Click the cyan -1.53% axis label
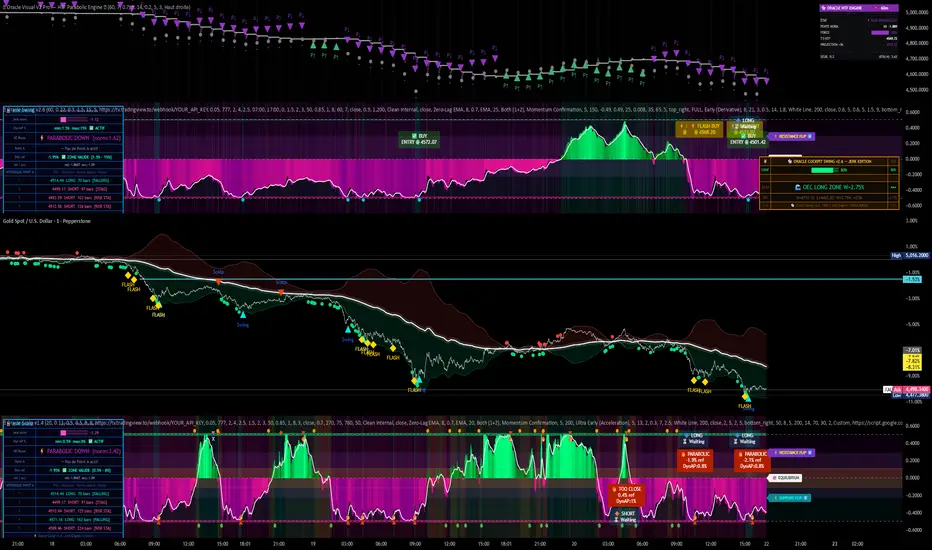Screen dimensions: 932x550 click(x=913, y=279)
